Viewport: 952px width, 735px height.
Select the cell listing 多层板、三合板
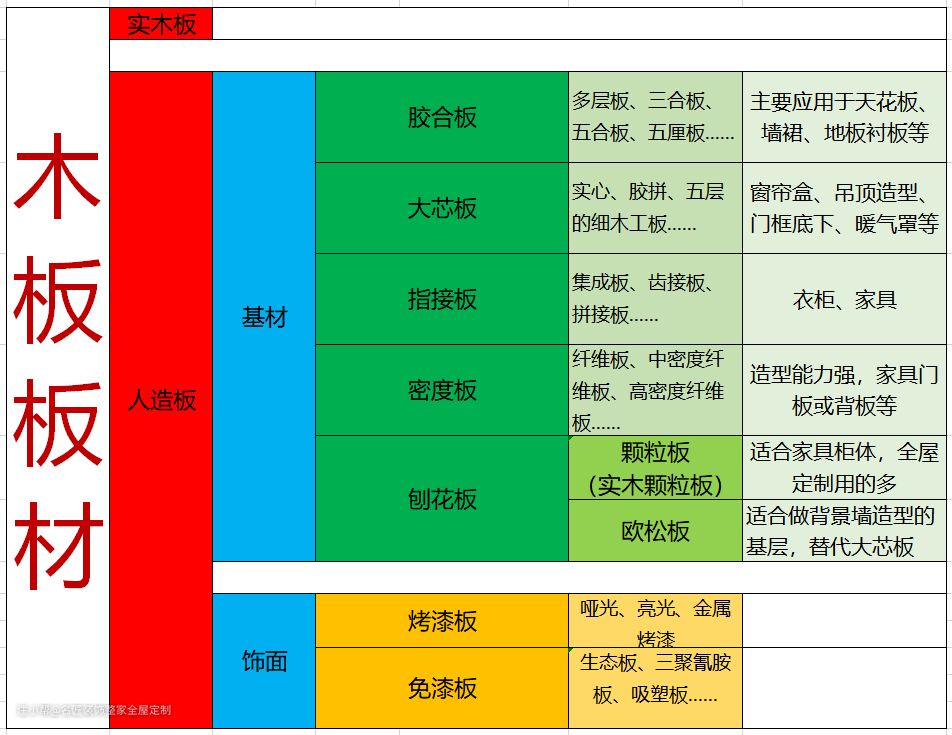click(655, 117)
